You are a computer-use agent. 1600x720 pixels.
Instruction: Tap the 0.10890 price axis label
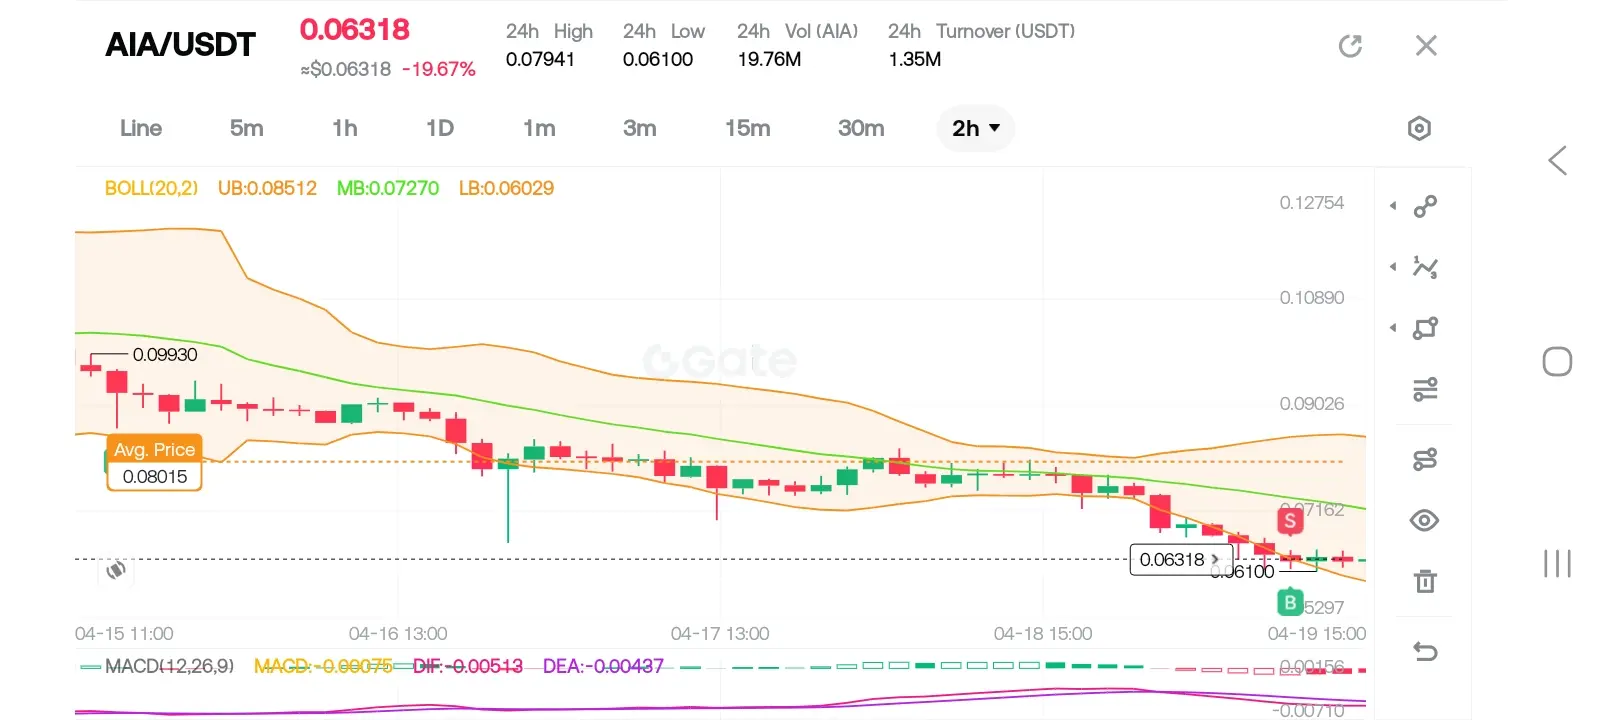point(1312,298)
